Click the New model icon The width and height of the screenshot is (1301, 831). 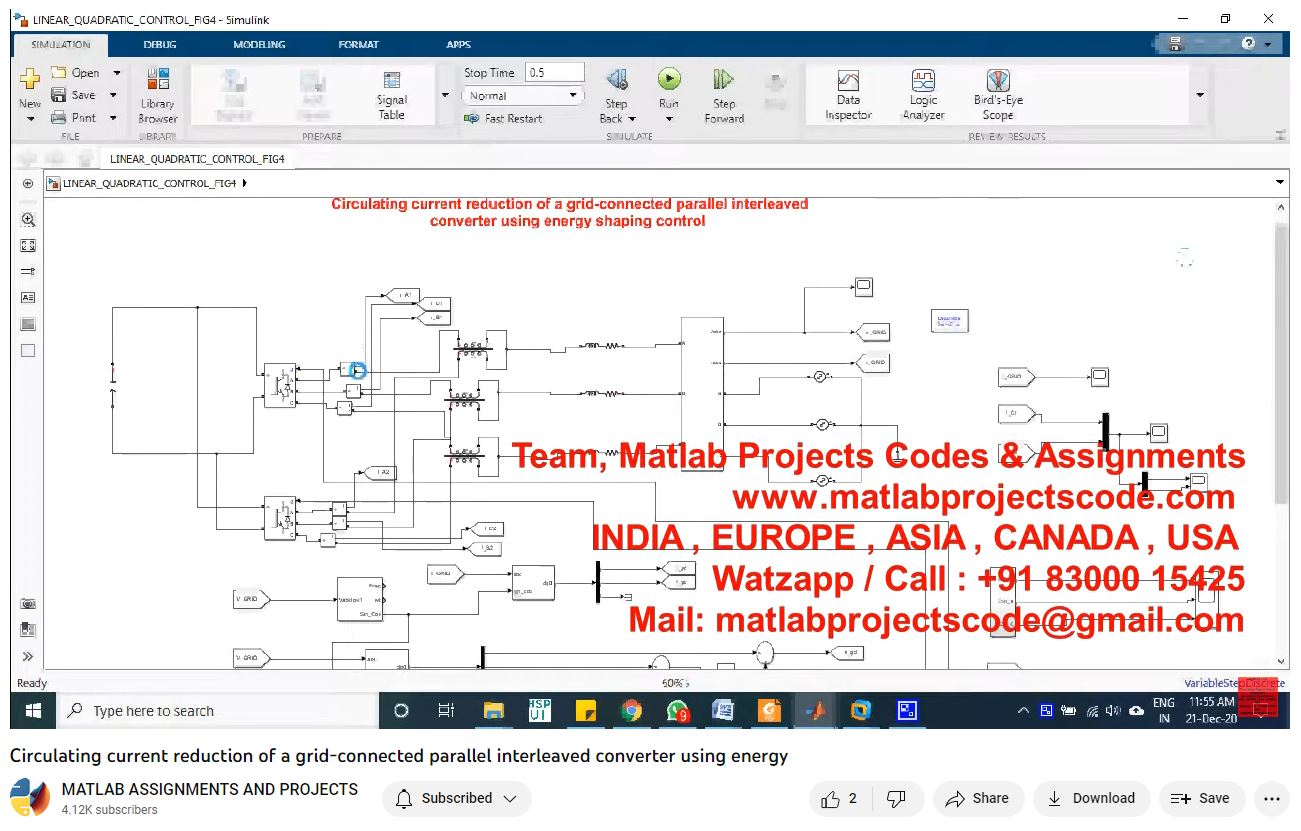tap(30, 79)
